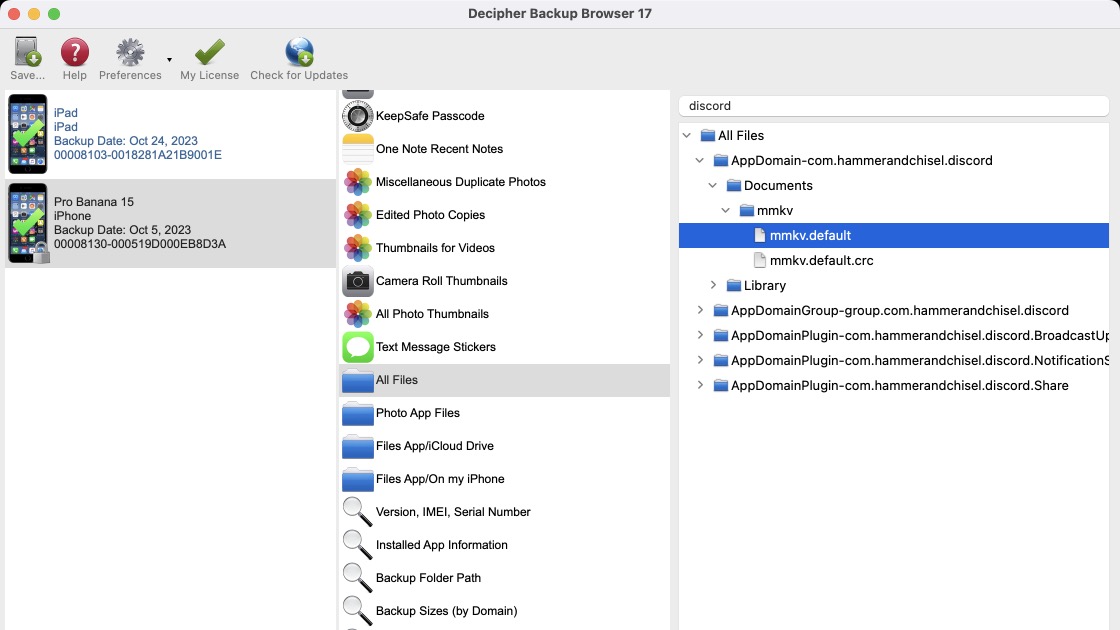Screen dimensions: 1120x630
Task: Expand AppDomainGroup-group.com.hammerandchisel.discord node
Action: [x=699, y=310]
